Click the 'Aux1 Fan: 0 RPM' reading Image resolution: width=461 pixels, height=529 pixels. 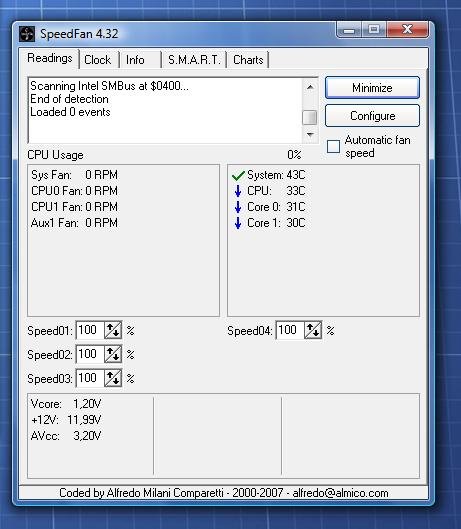pos(74,223)
